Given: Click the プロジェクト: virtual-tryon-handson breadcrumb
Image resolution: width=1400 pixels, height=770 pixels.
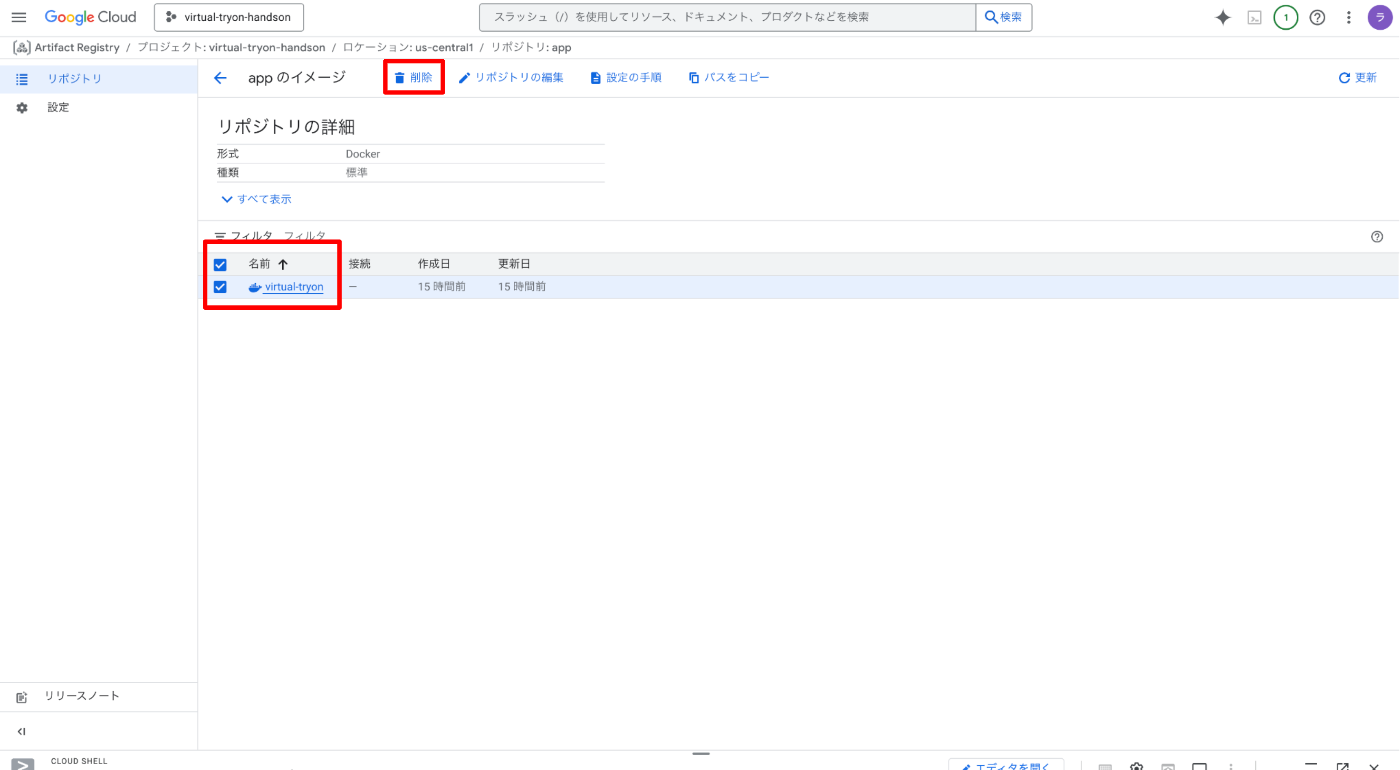Looking at the screenshot, I should pyautogui.click(x=231, y=47).
